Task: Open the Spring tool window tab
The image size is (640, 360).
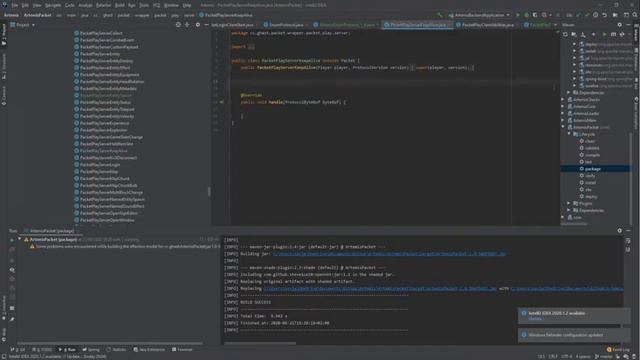Action: [x=91, y=350]
